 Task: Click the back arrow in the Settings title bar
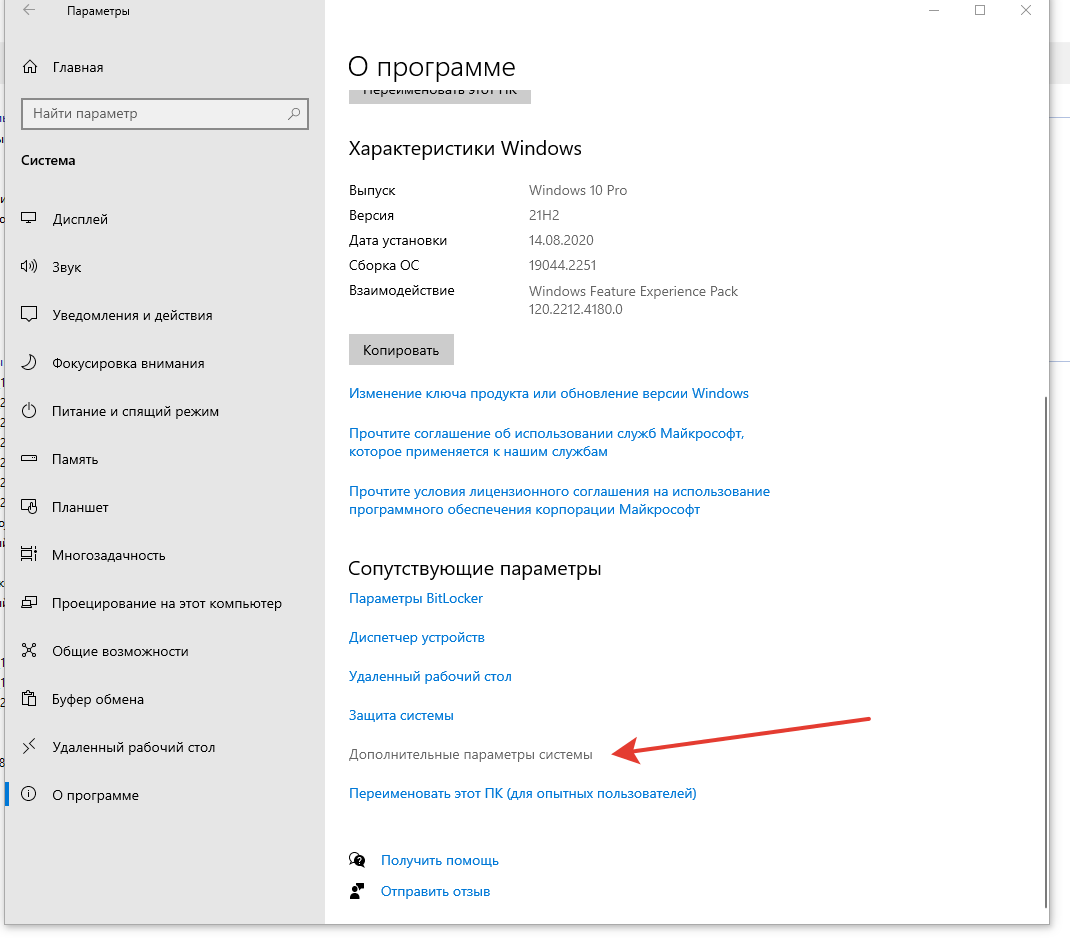[29, 10]
